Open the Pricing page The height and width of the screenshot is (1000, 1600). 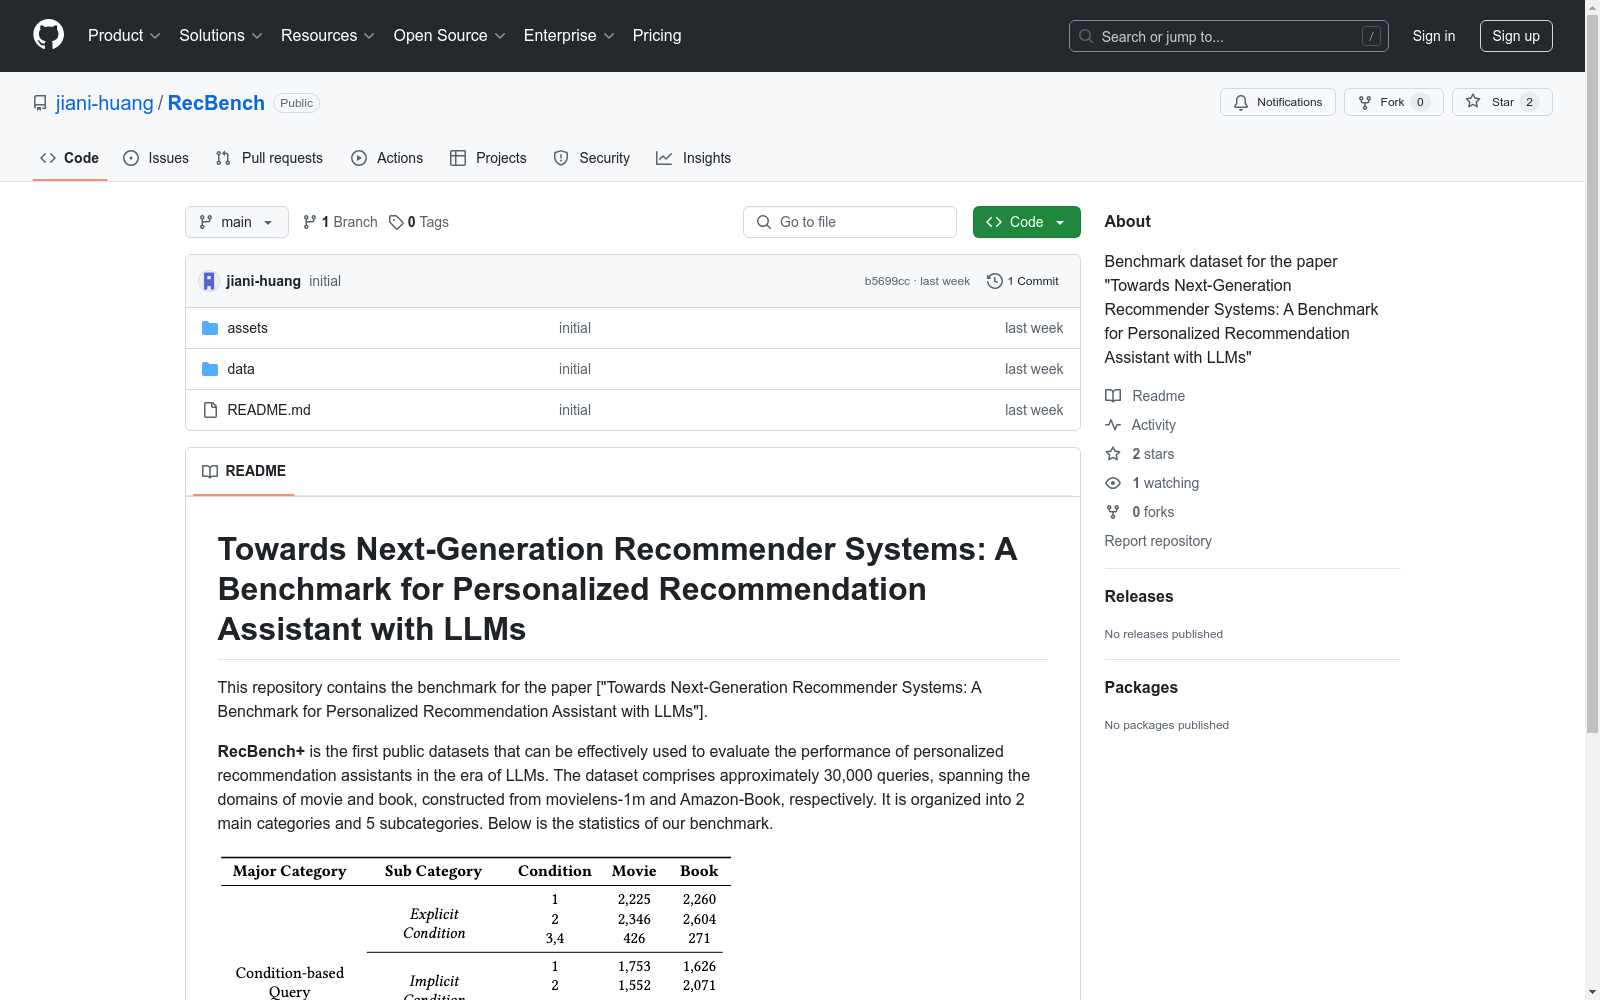pos(657,36)
